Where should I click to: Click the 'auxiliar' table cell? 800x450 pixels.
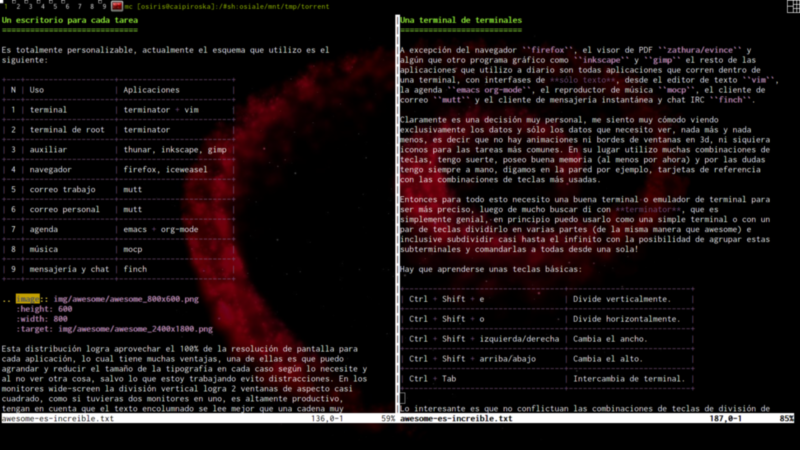pyautogui.click(x=48, y=149)
